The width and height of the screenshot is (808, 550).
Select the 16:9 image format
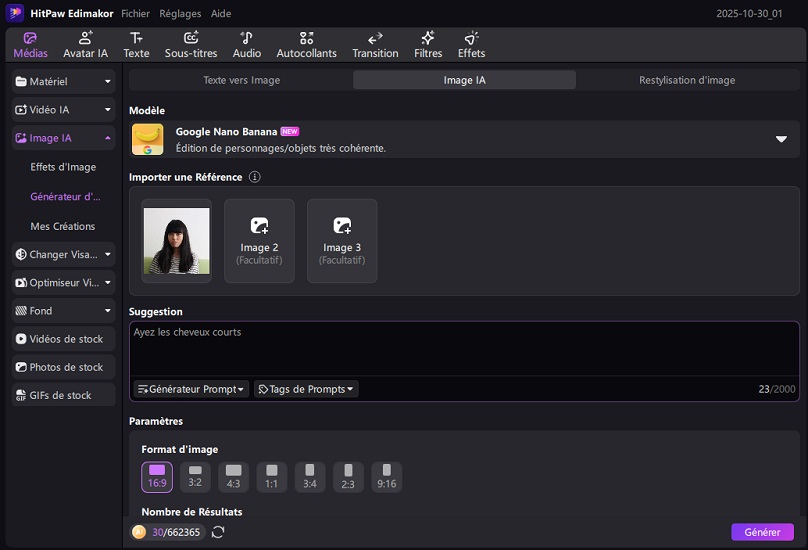157,477
